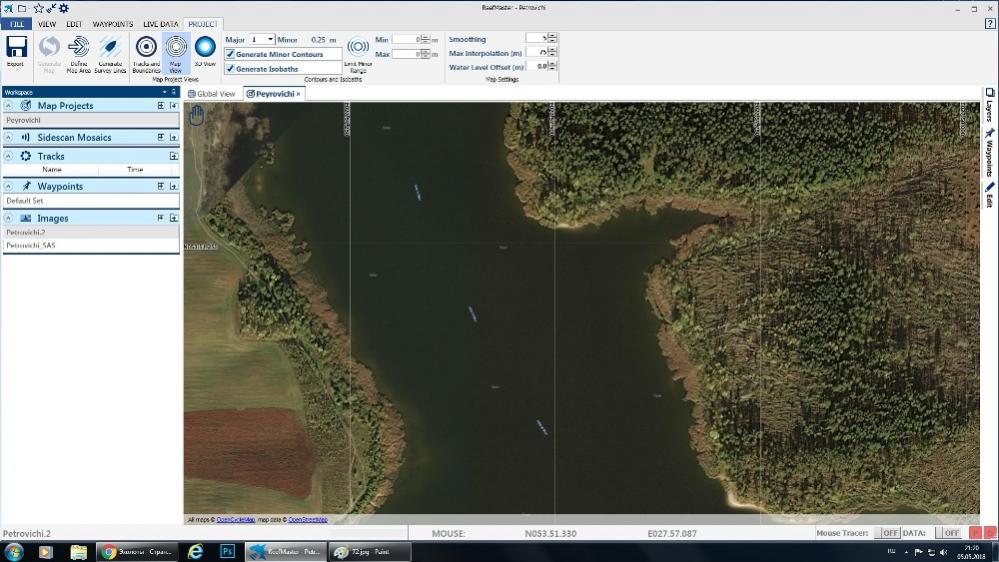
Task: Switch to the 3D View
Action: tap(205, 47)
